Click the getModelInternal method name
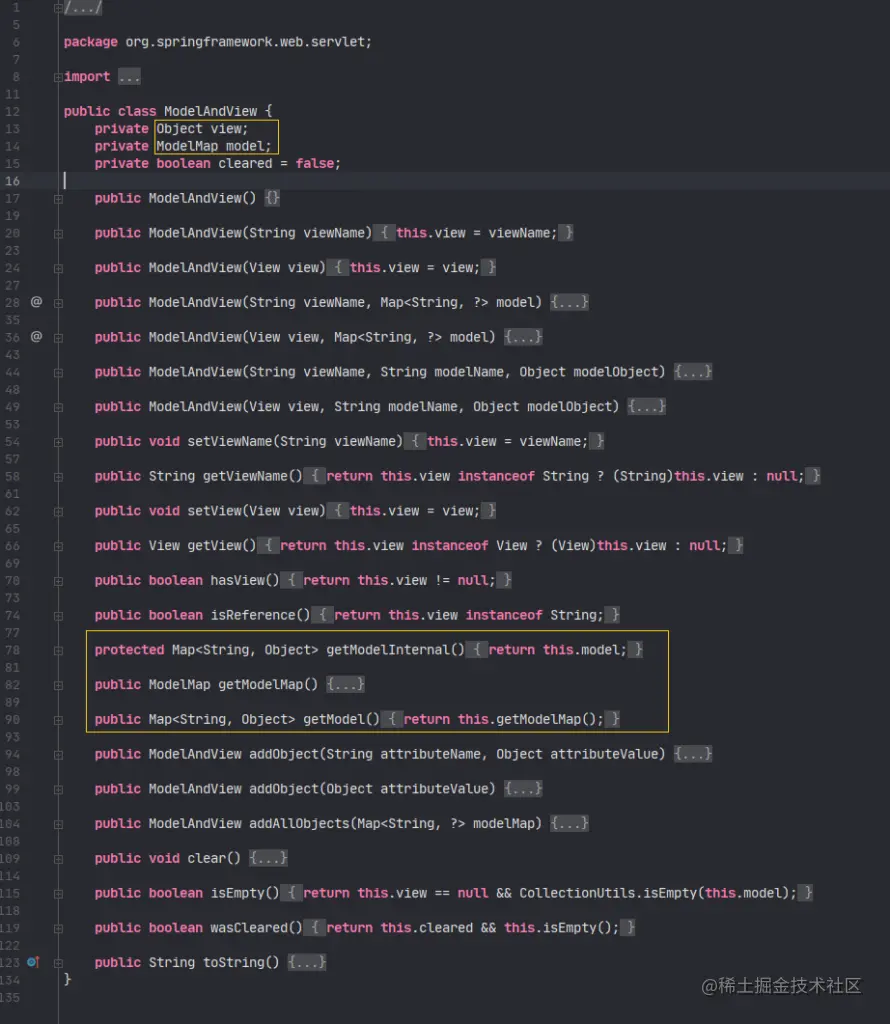 tap(388, 650)
